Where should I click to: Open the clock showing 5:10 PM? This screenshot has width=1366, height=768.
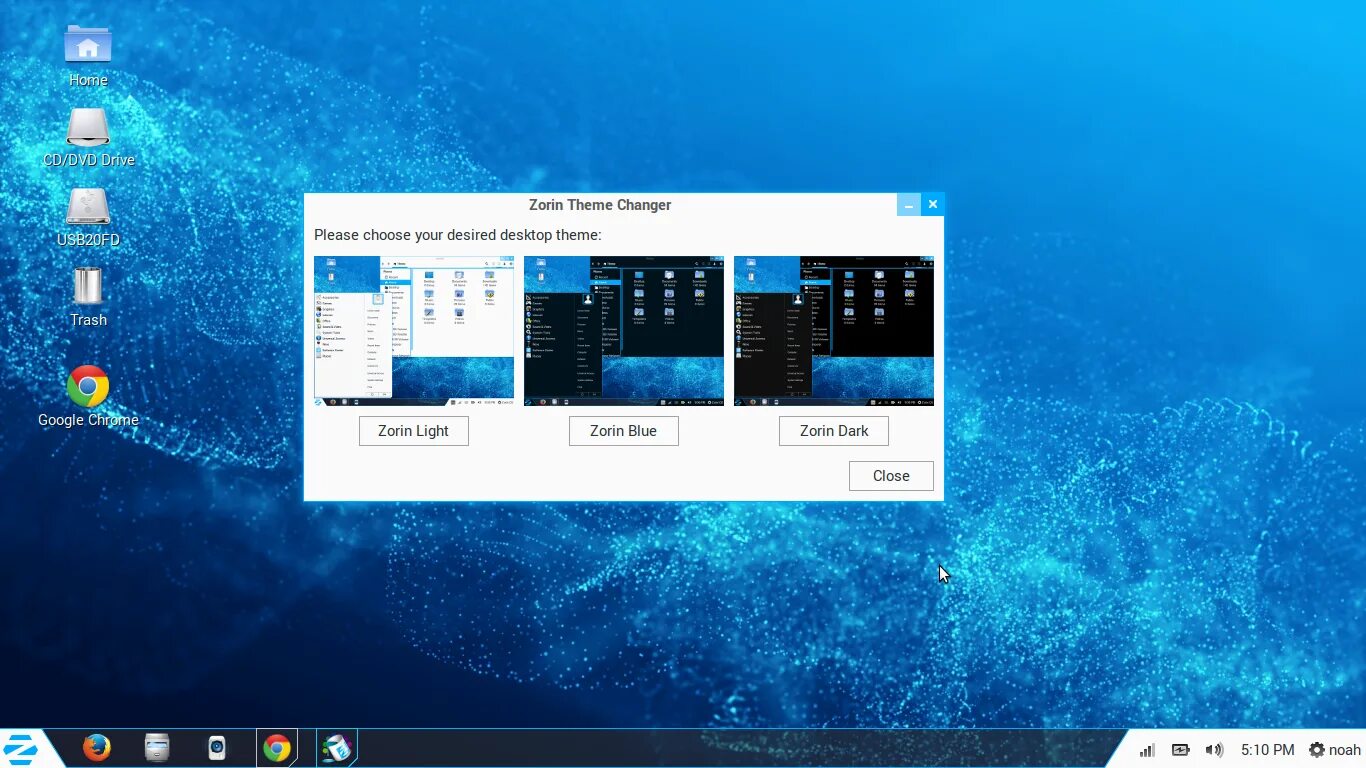[x=1267, y=750]
